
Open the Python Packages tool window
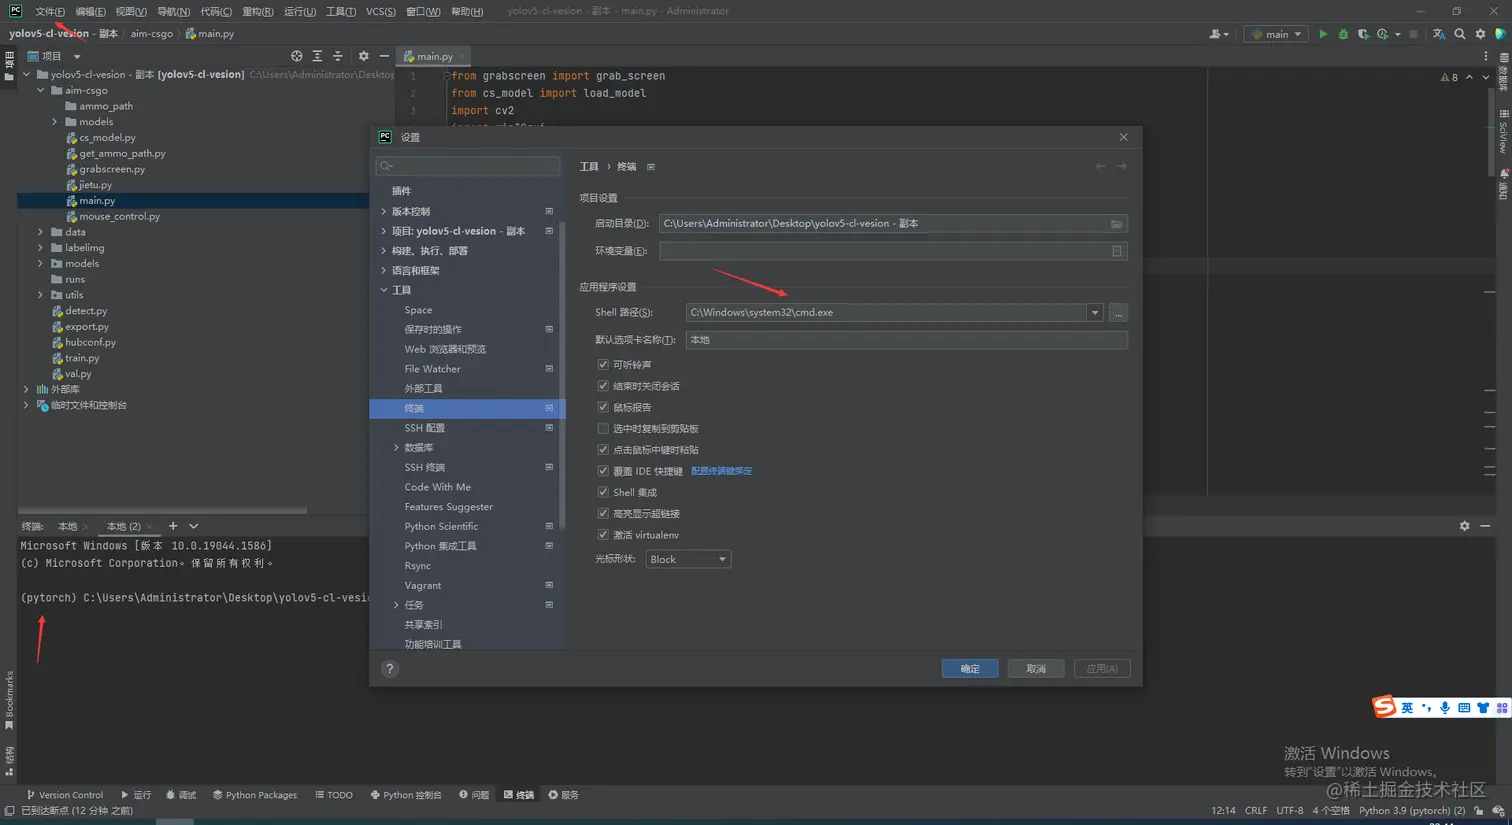pyautogui.click(x=255, y=795)
